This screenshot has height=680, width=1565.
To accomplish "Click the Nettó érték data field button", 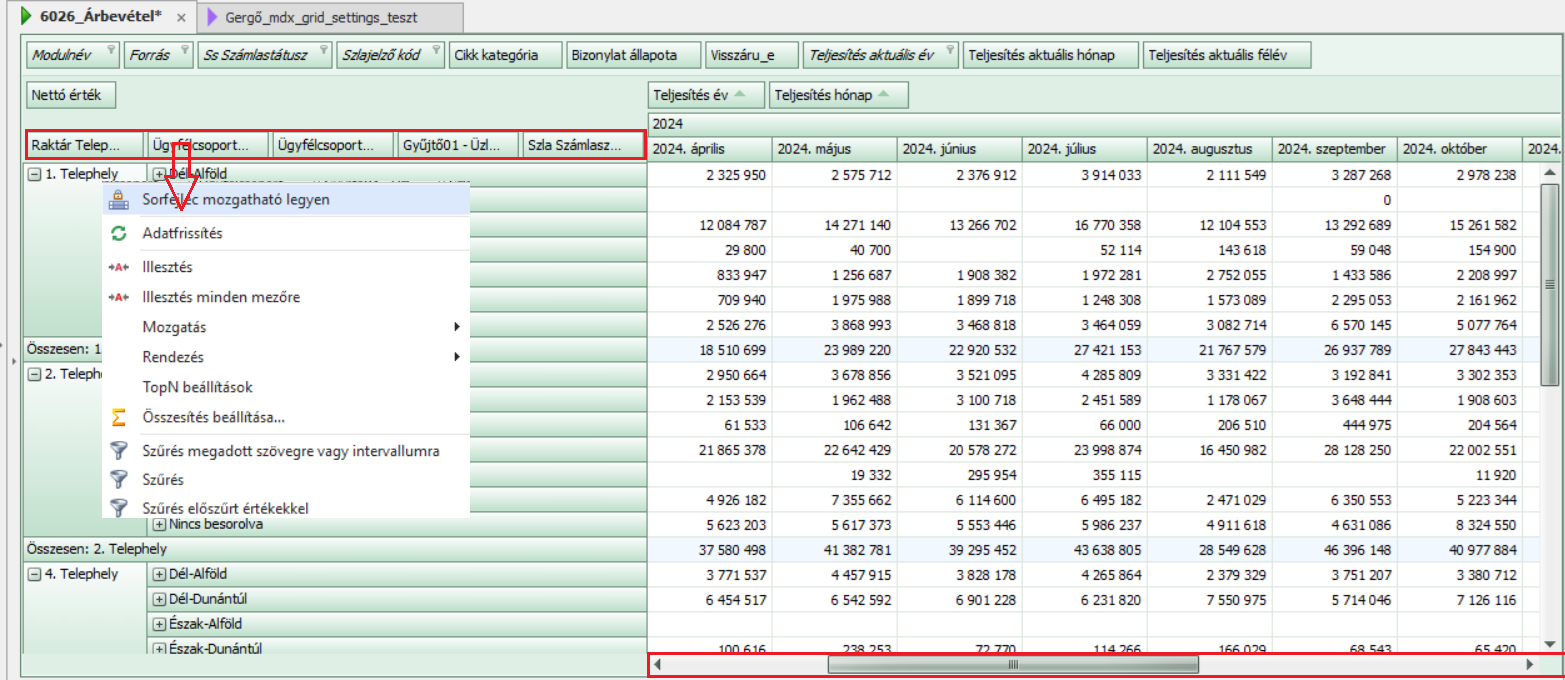I will click(x=72, y=95).
